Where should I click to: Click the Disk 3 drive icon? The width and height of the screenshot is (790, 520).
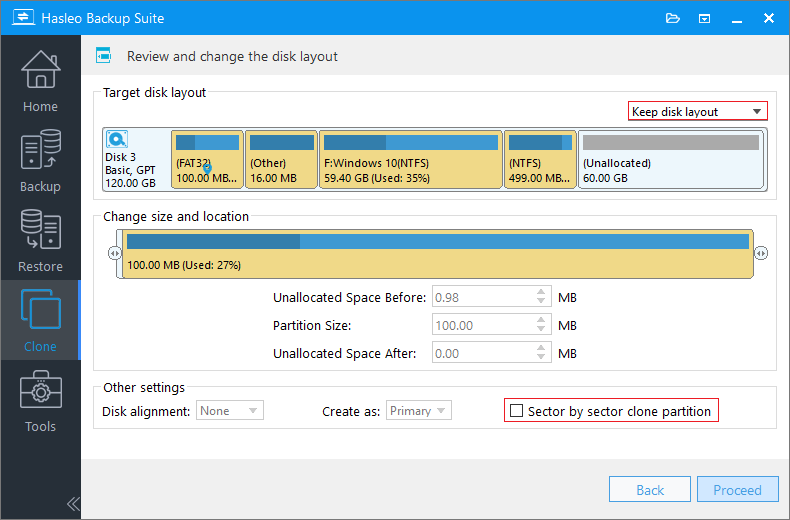[117, 139]
